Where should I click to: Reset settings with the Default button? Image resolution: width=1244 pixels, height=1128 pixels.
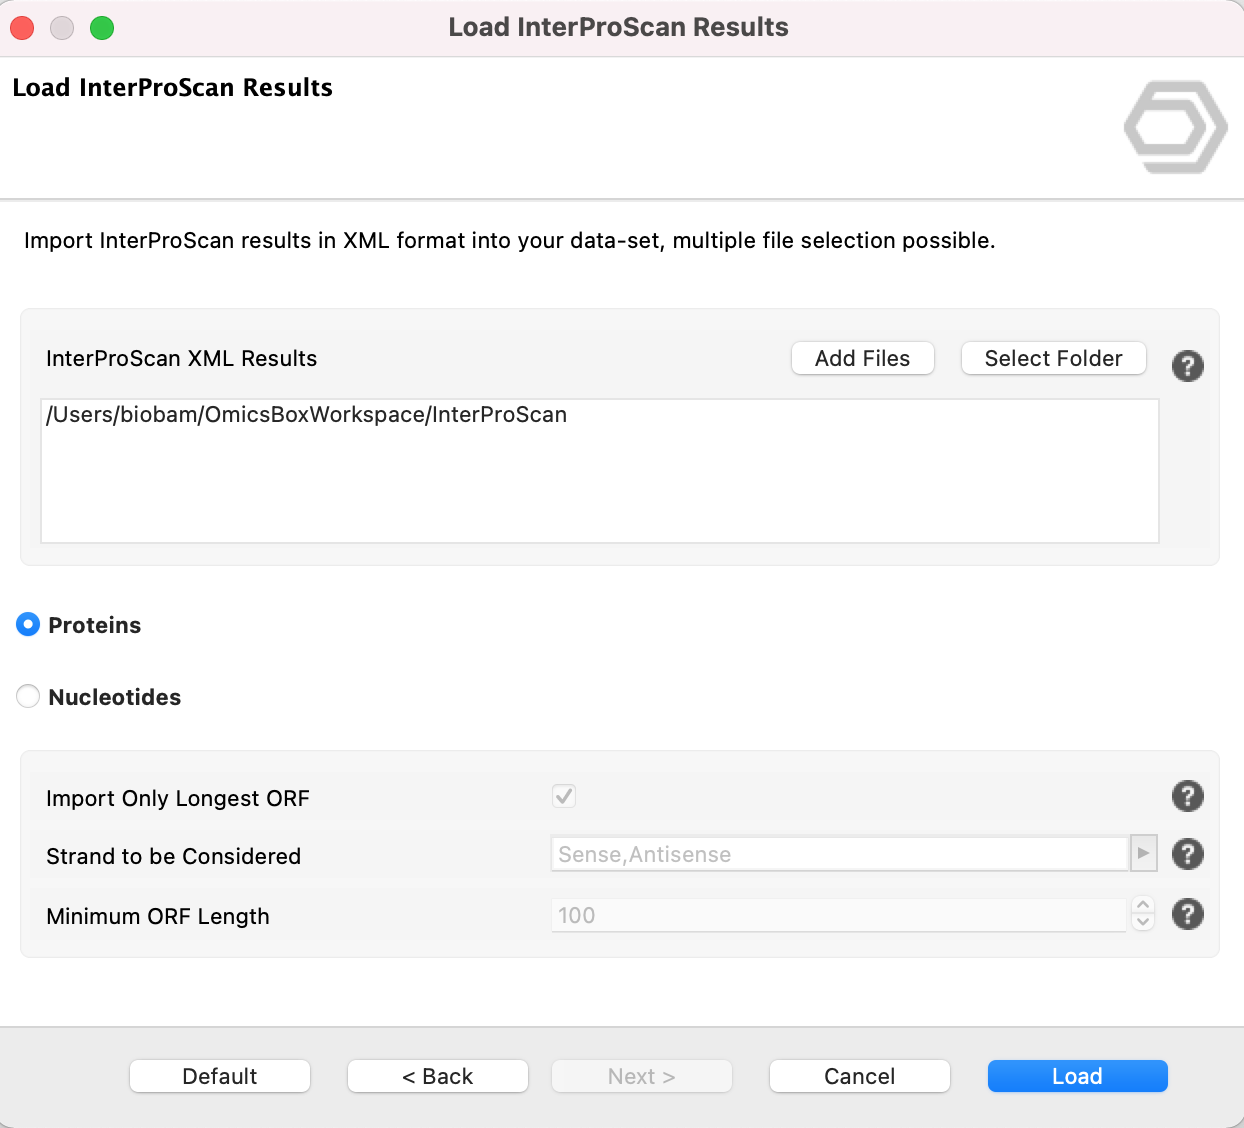220,1076
